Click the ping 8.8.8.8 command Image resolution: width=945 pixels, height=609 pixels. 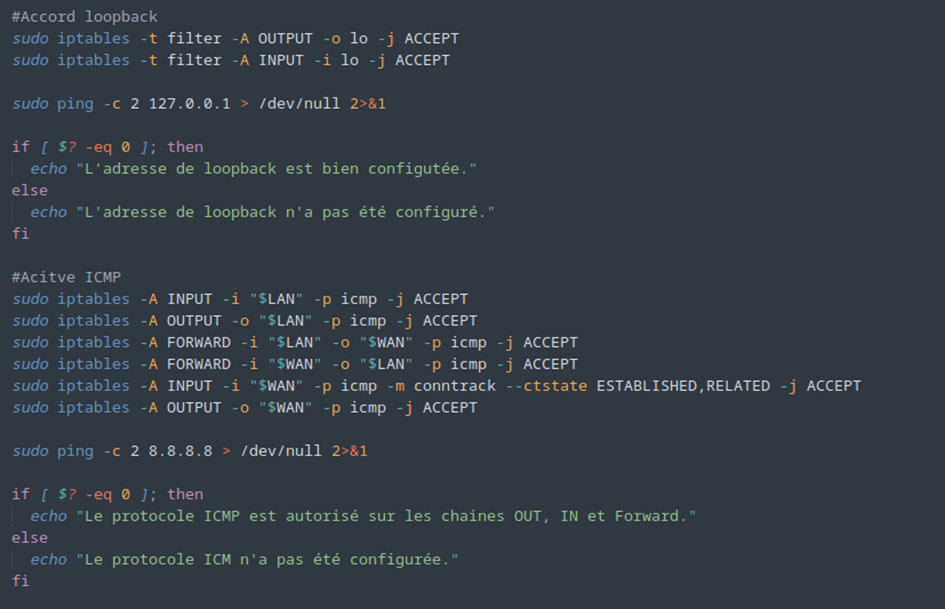click(x=190, y=451)
